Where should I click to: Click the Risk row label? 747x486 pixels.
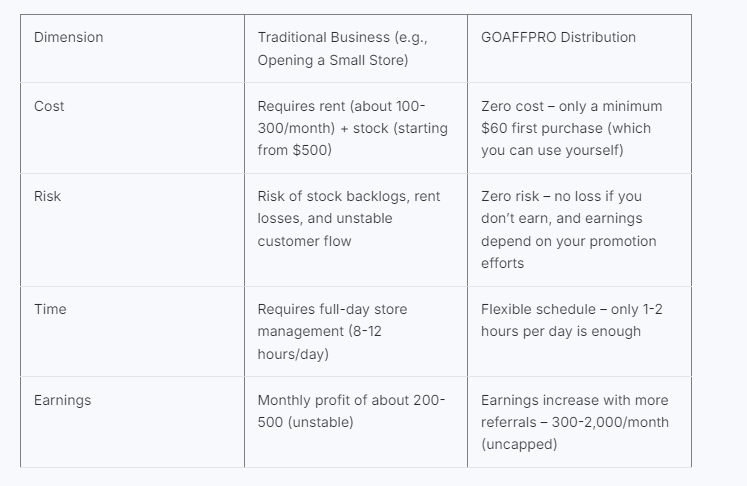click(x=47, y=196)
